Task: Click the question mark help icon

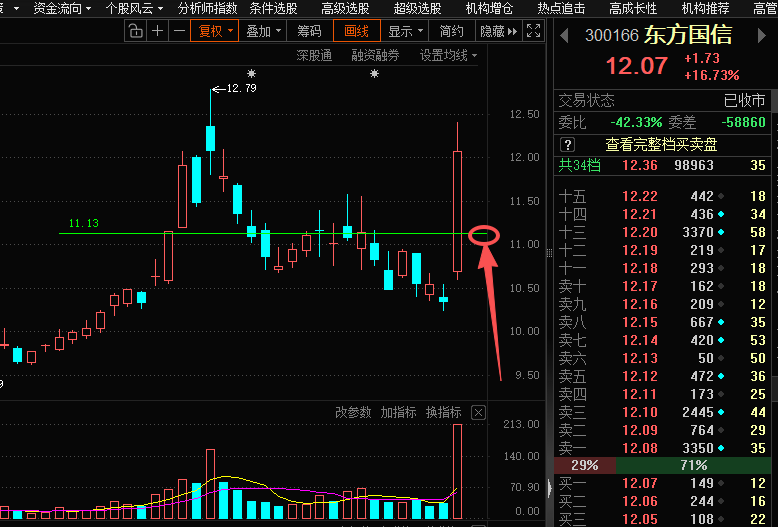Action: (x=568, y=145)
